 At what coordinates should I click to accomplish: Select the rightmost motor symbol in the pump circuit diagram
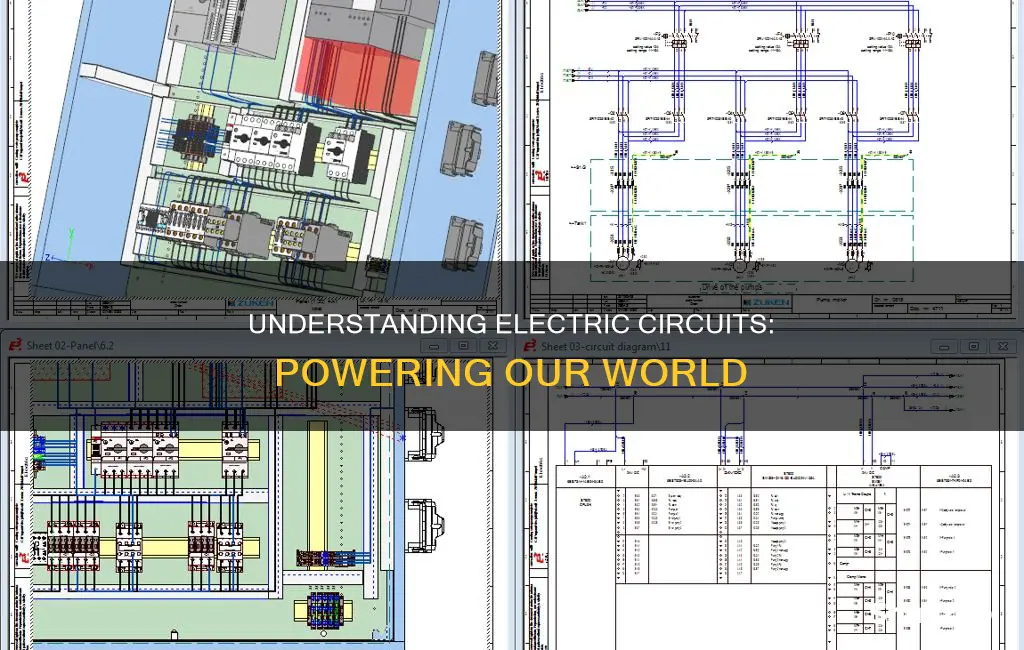click(852, 265)
